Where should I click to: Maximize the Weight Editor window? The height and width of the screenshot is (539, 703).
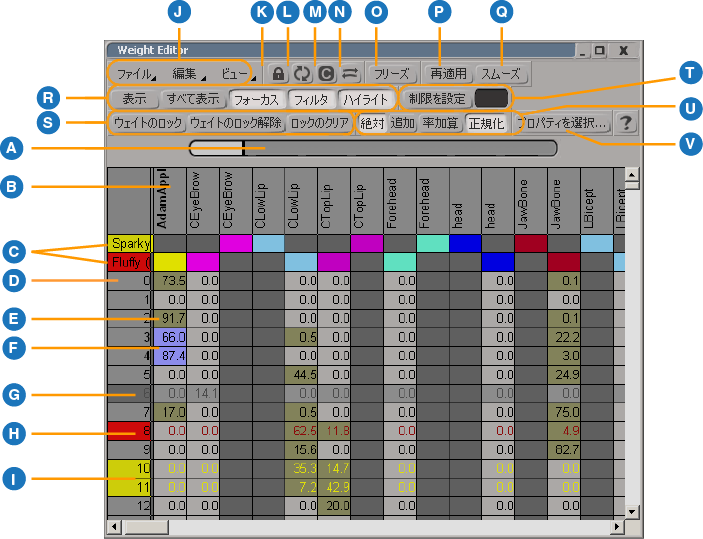(x=599, y=50)
